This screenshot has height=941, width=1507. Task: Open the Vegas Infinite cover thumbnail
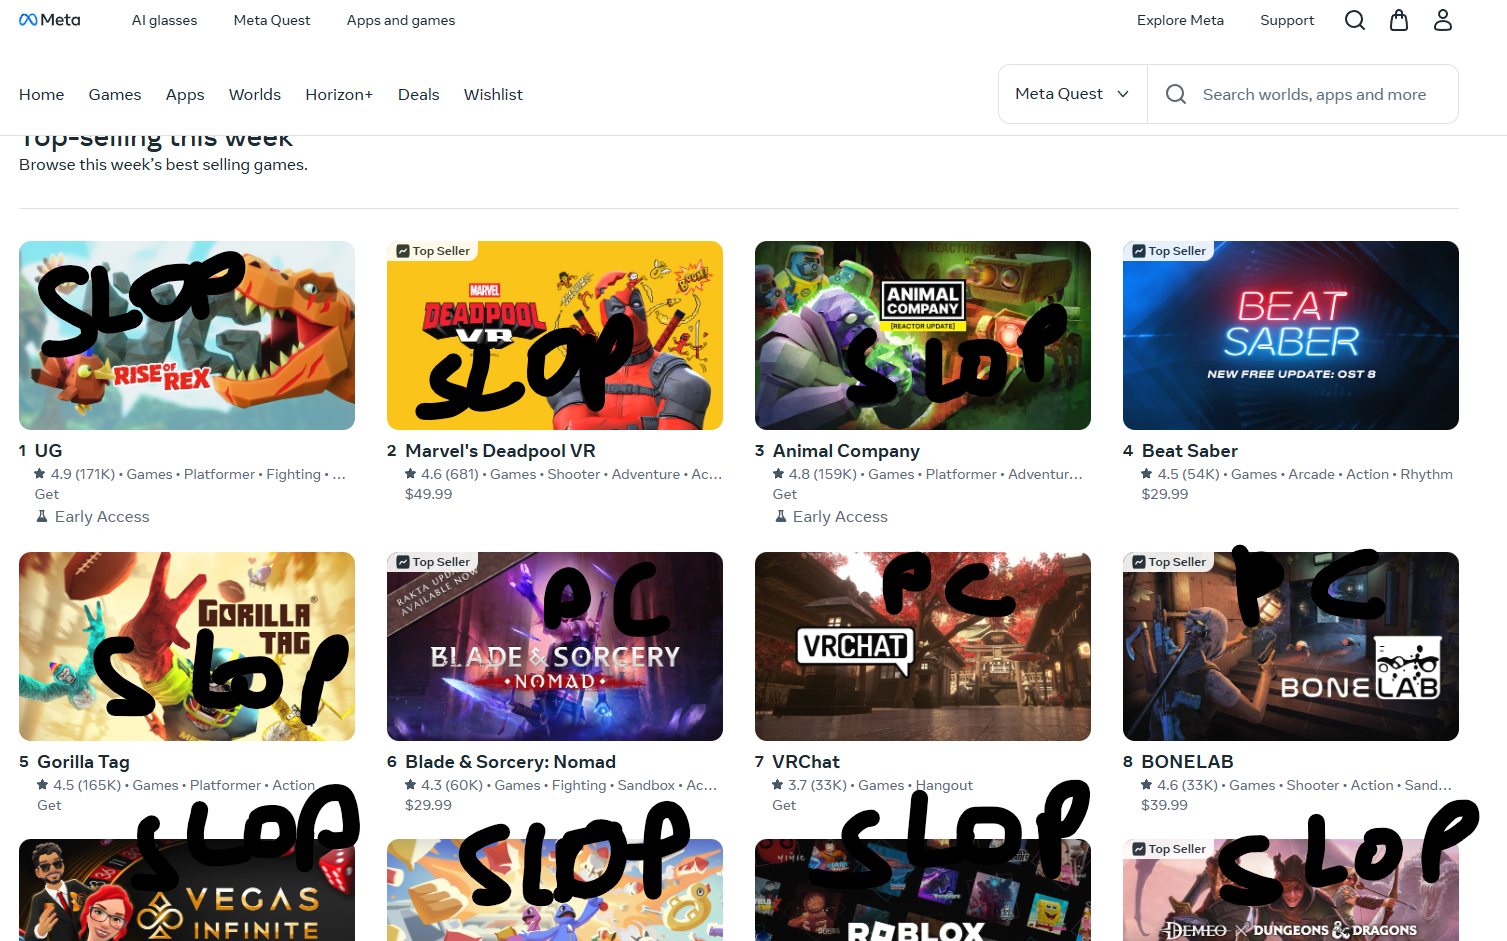tap(187, 890)
